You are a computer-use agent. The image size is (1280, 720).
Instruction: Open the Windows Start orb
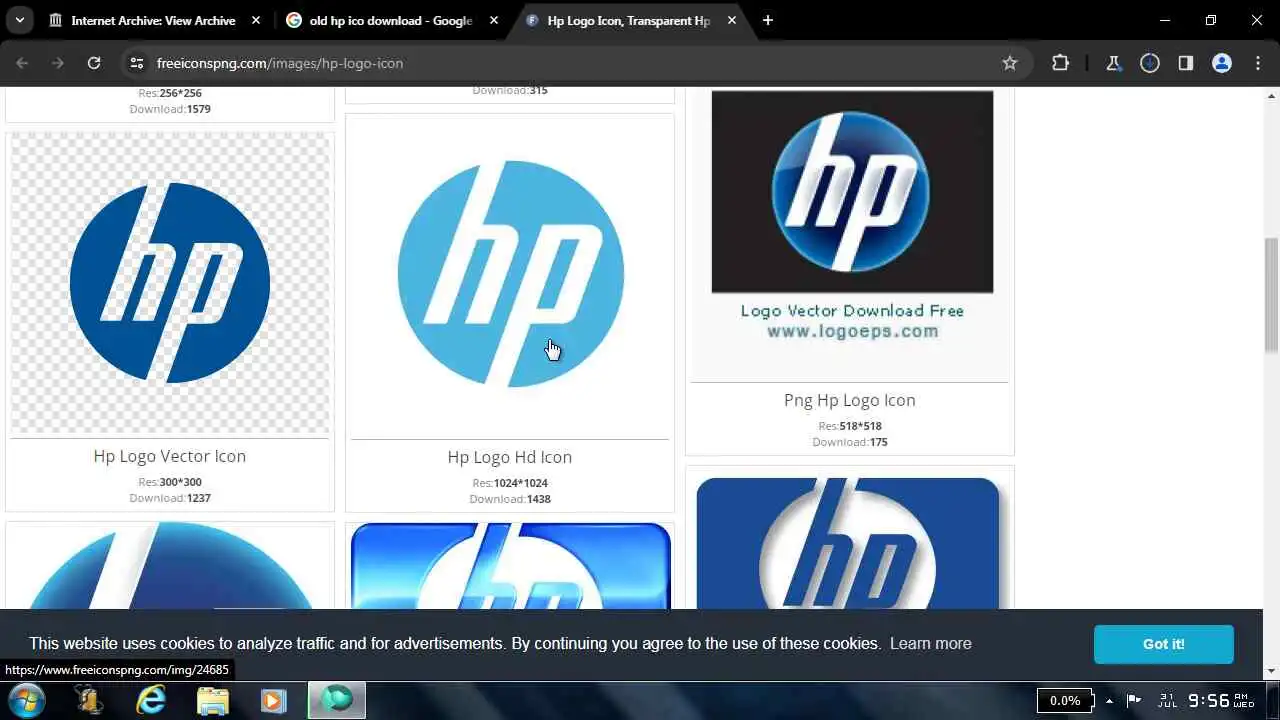click(26, 700)
